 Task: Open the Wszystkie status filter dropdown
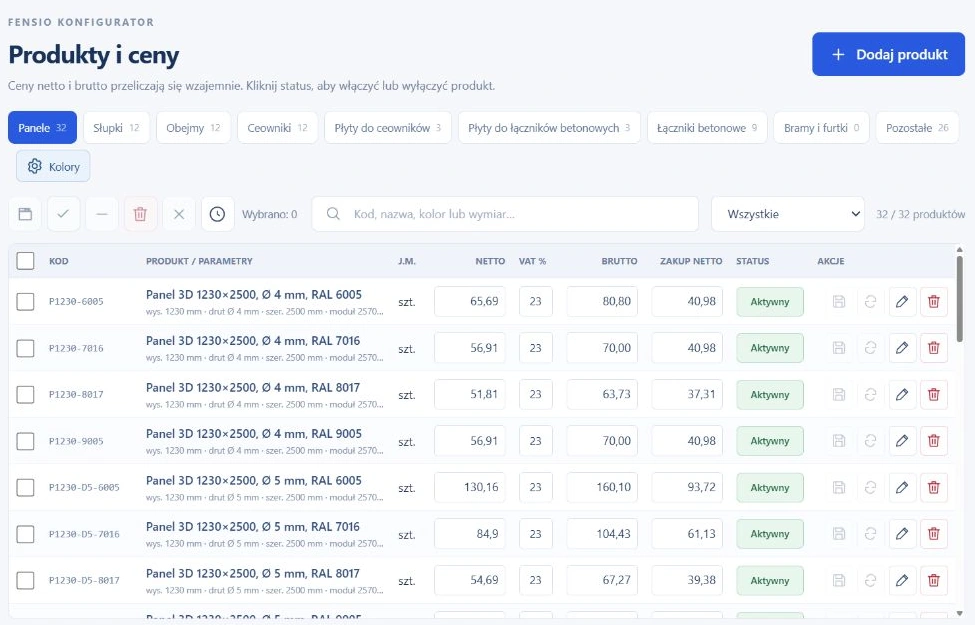coord(788,214)
